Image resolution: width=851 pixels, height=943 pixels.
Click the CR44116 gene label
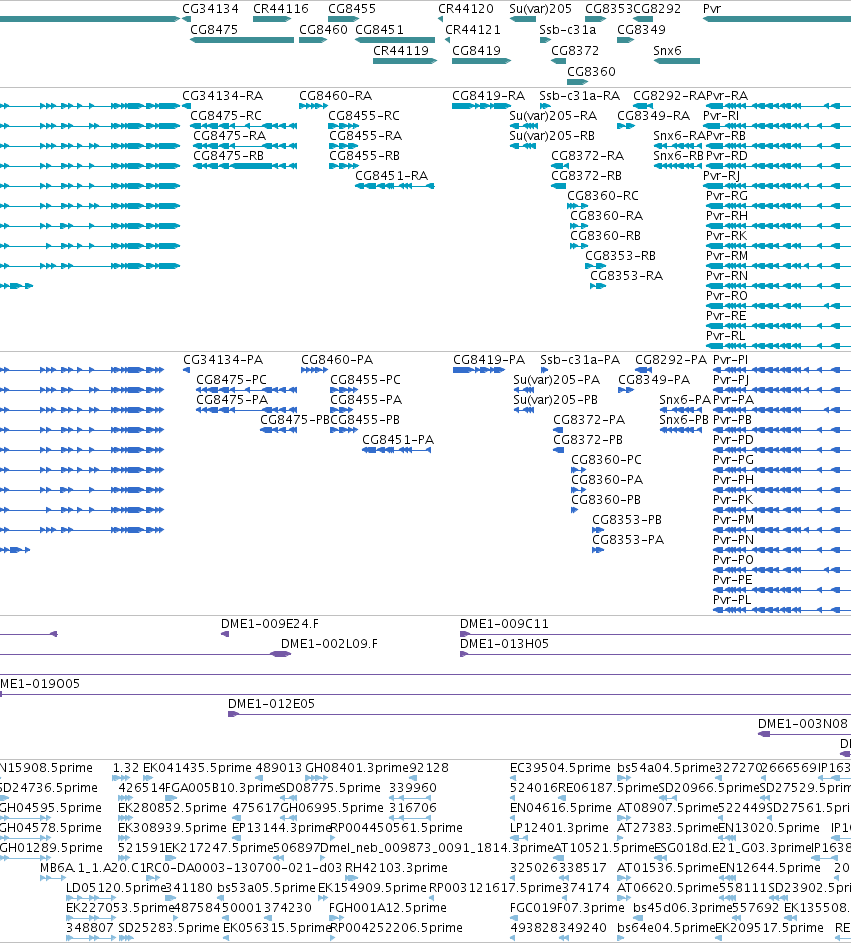(x=281, y=9)
